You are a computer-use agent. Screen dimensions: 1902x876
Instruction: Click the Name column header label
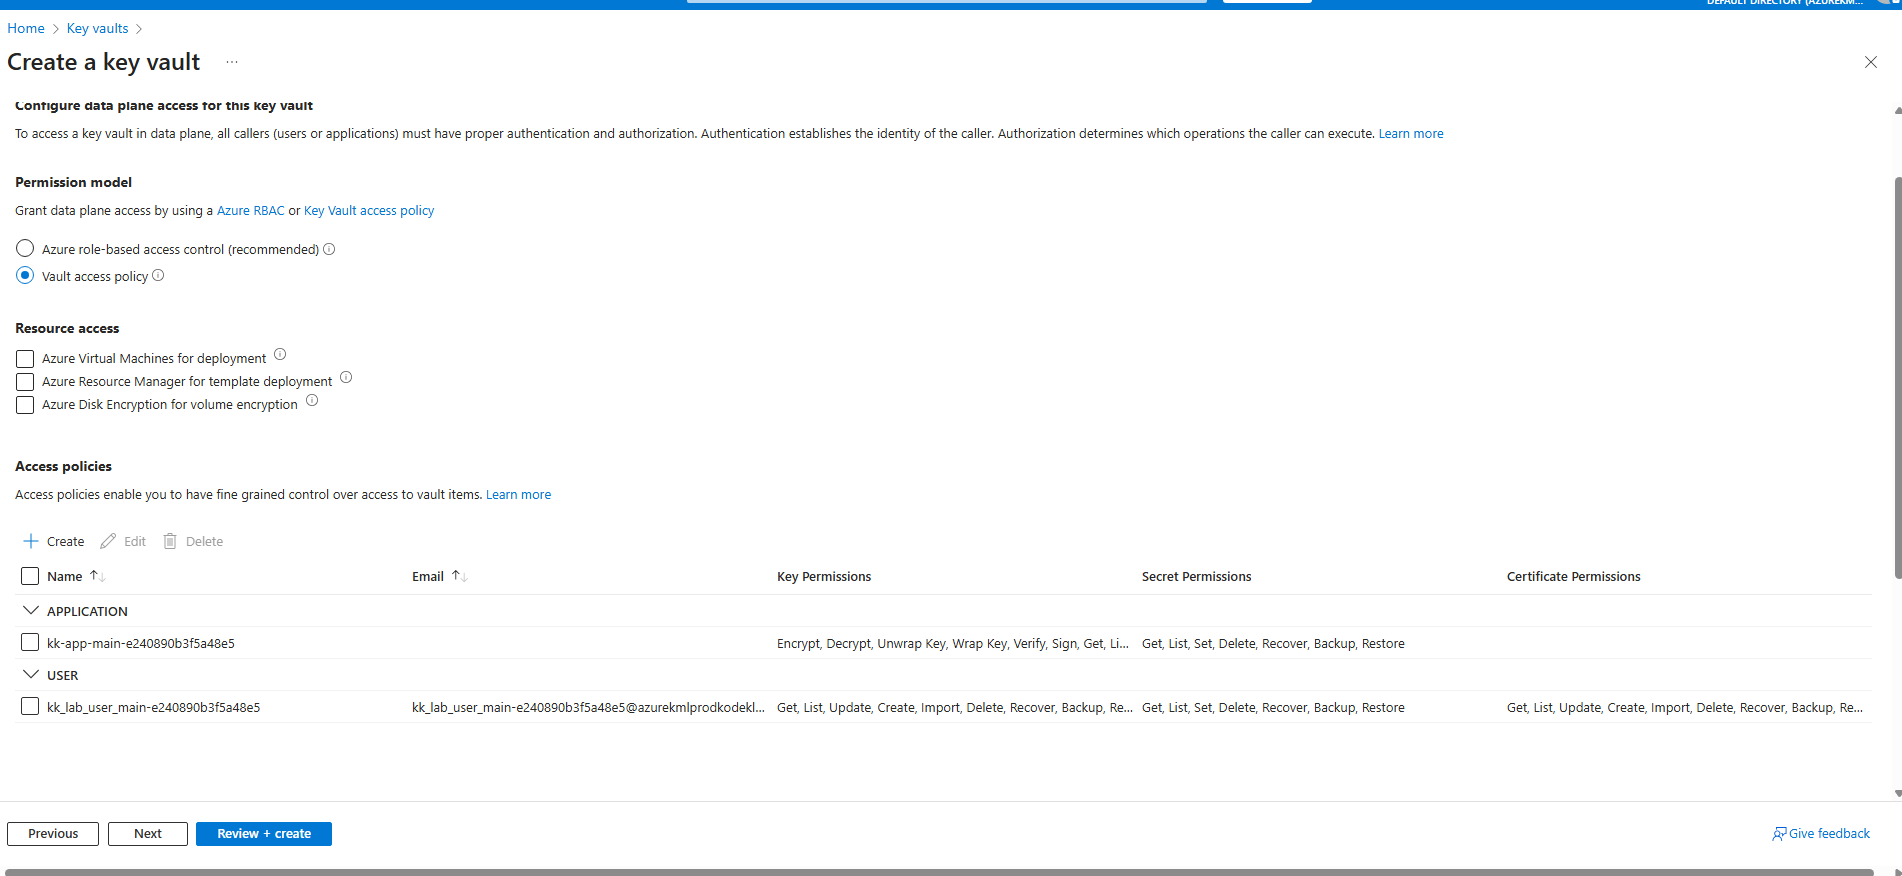[65, 576]
